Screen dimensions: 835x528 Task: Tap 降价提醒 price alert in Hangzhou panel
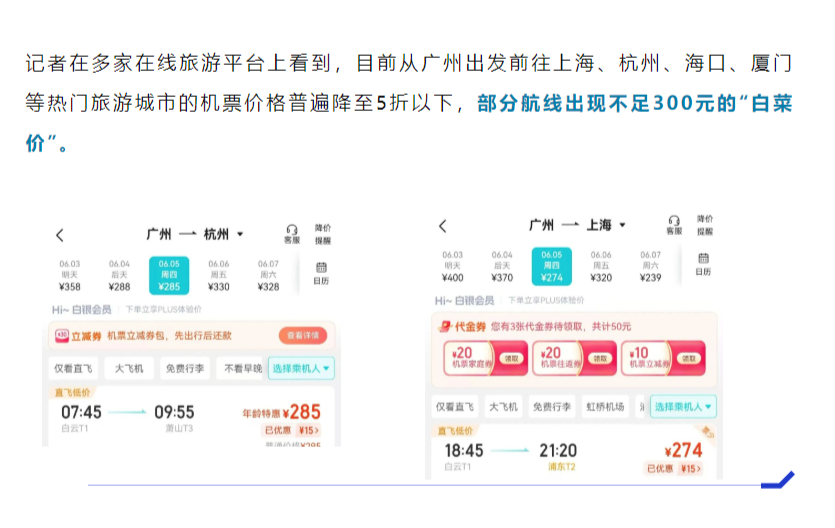pos(323,234)
